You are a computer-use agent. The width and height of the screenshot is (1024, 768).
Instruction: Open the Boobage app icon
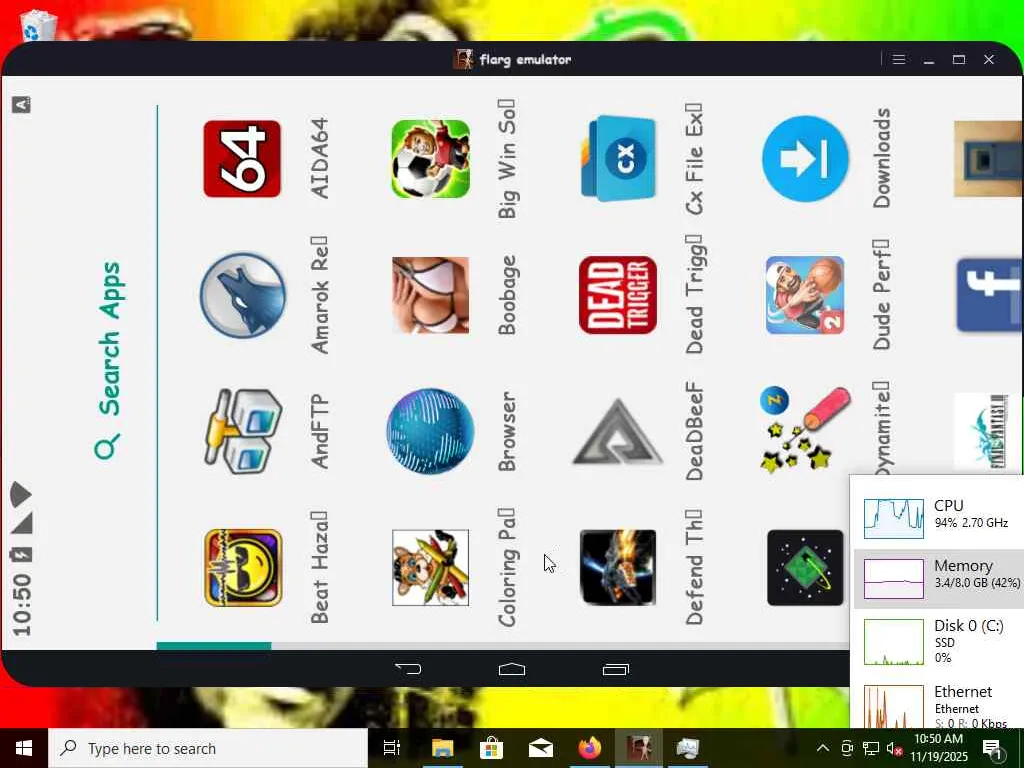(x=430, y=295)
